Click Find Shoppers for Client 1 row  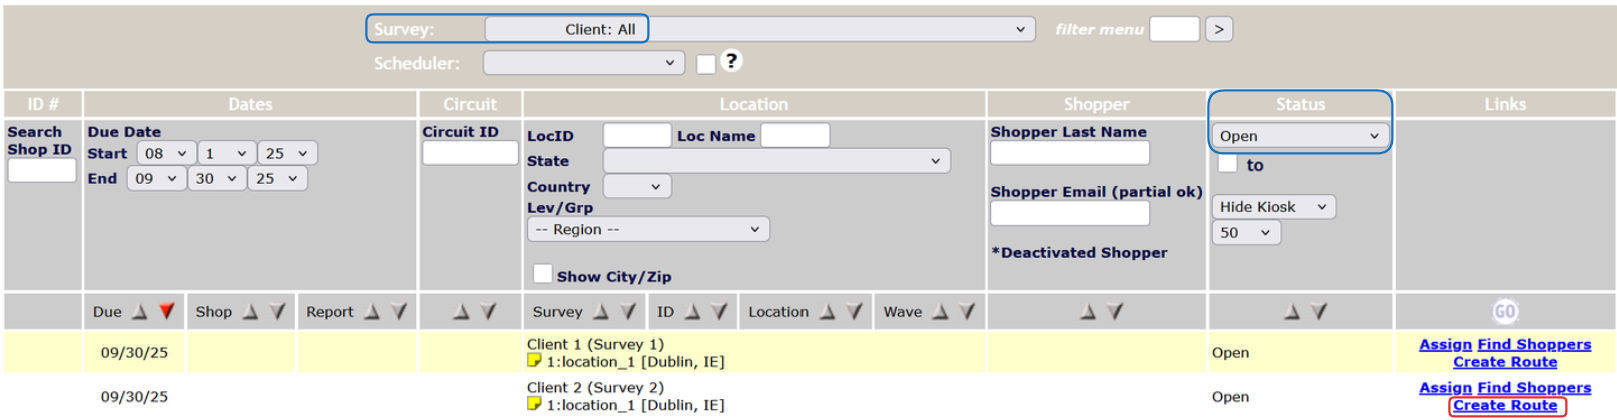pyautogui.click(x=1534, y=344)
